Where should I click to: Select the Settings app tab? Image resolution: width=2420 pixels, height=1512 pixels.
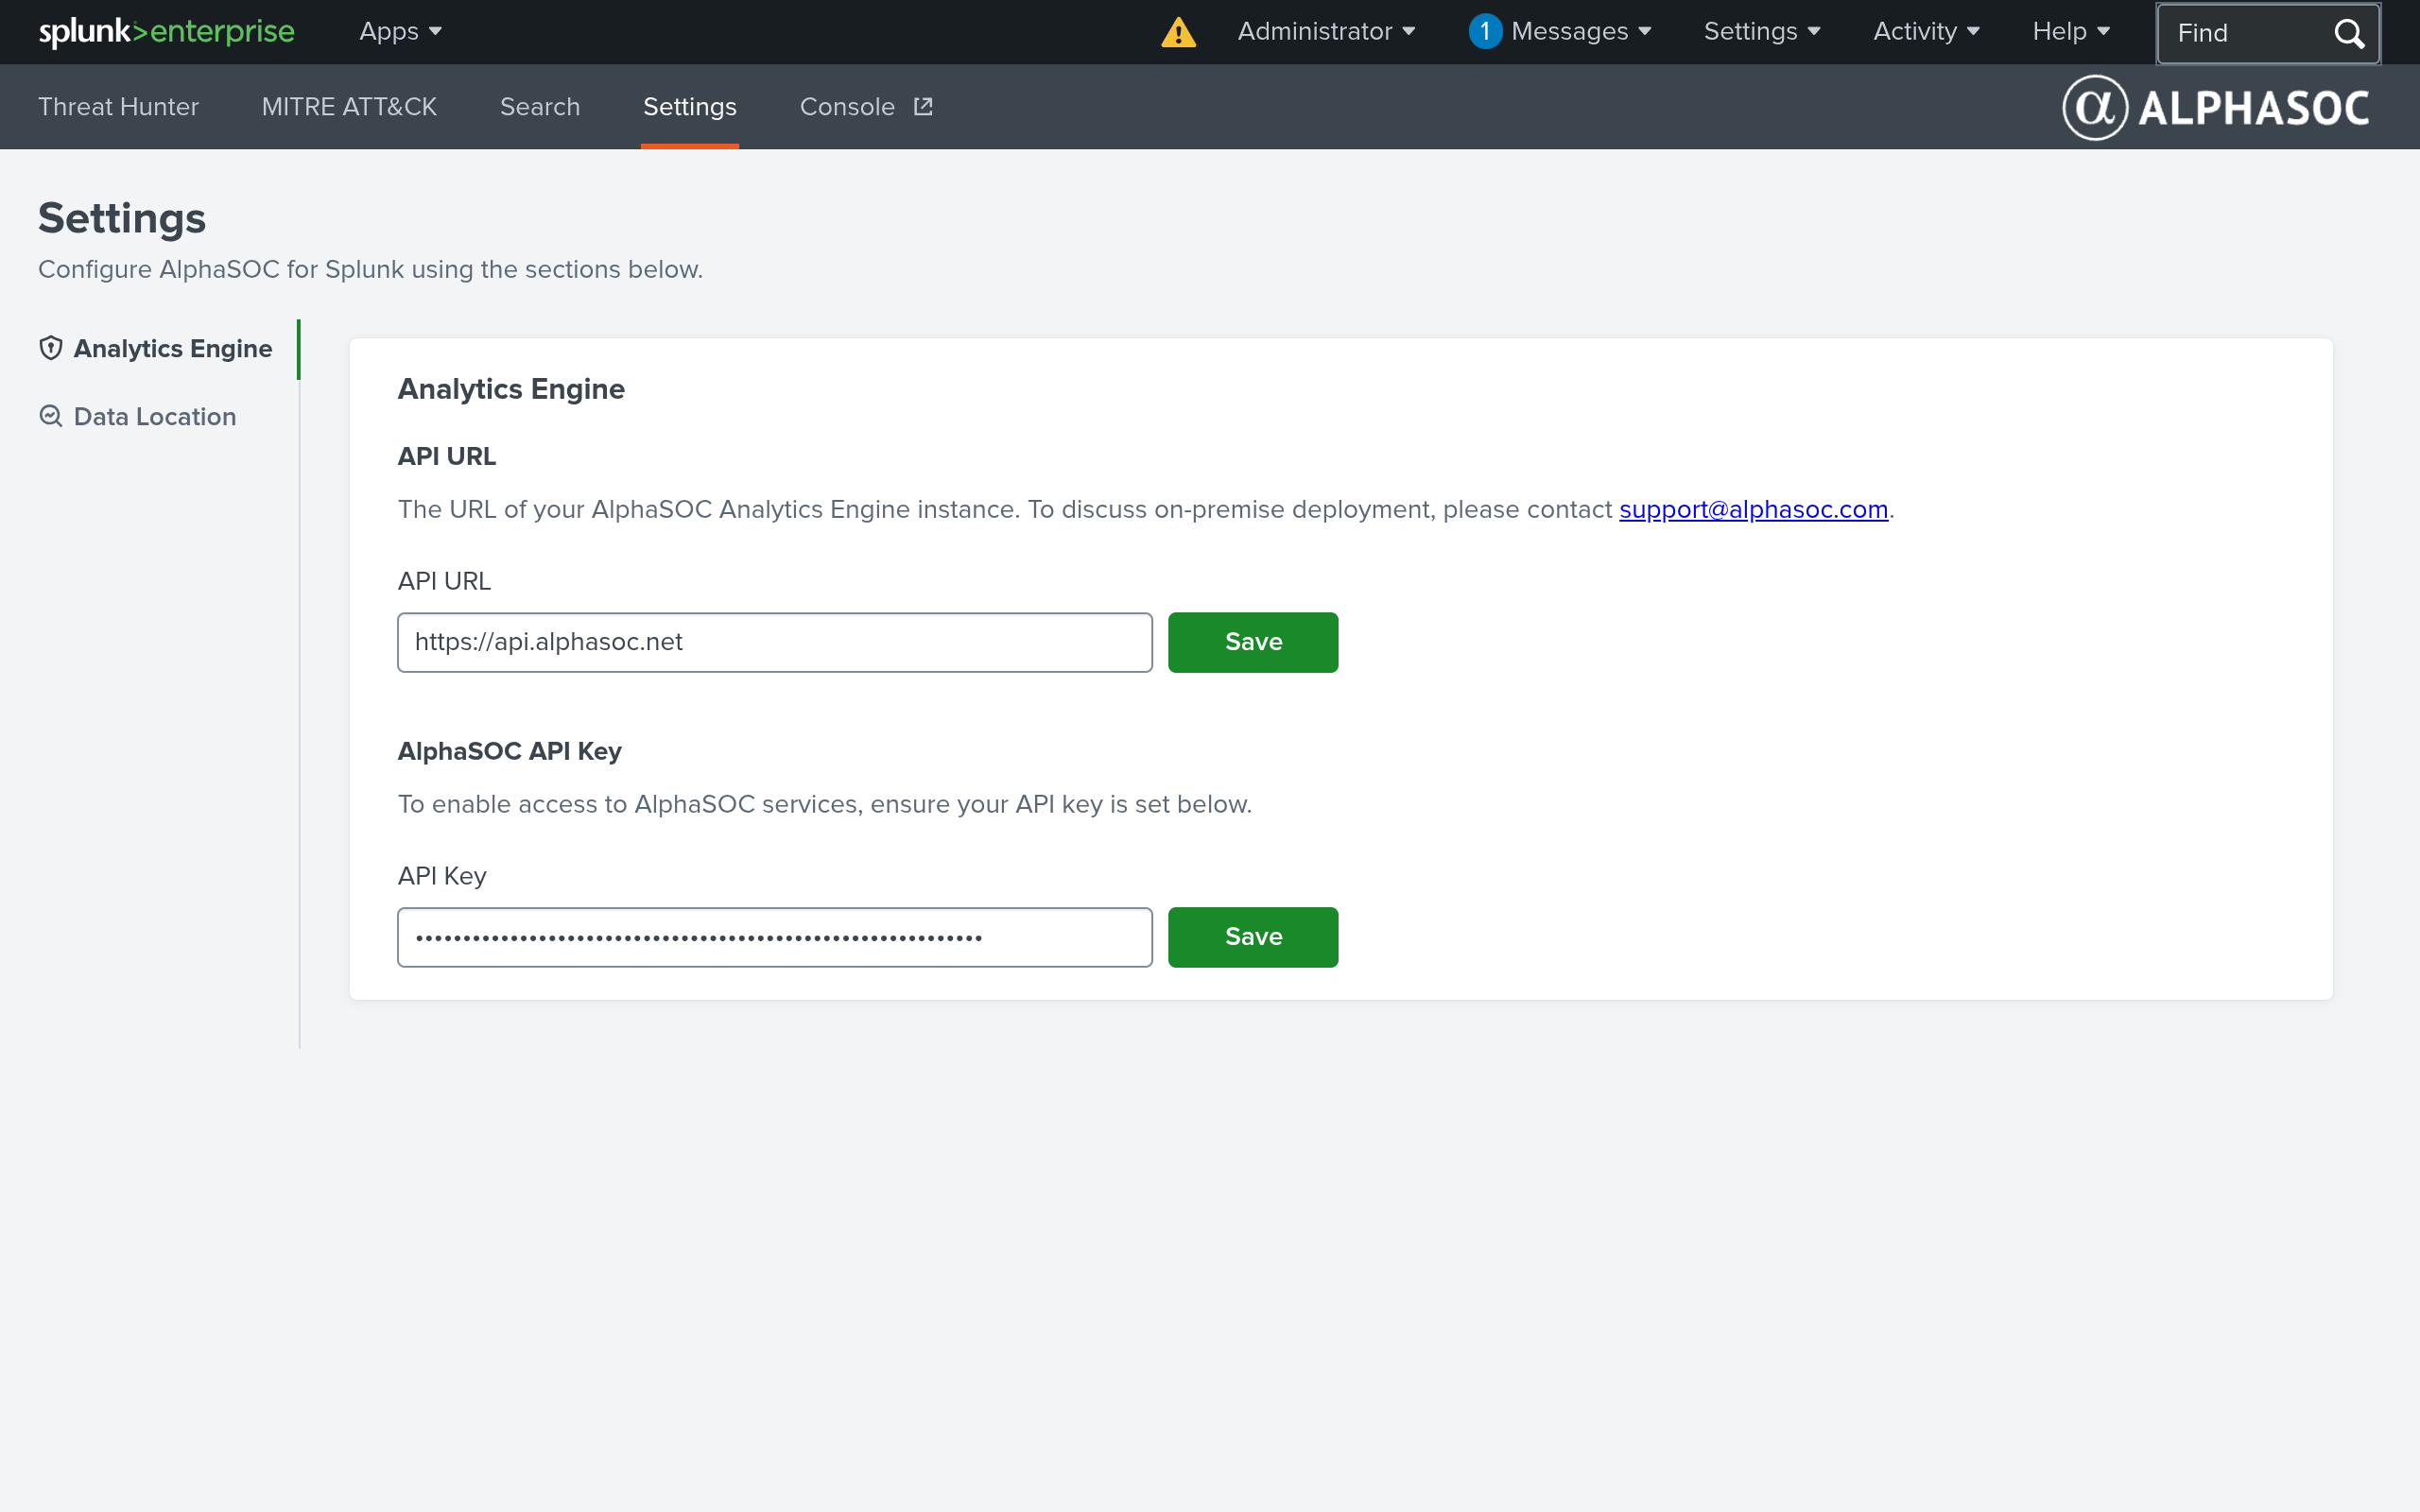[x=690, y=107]
